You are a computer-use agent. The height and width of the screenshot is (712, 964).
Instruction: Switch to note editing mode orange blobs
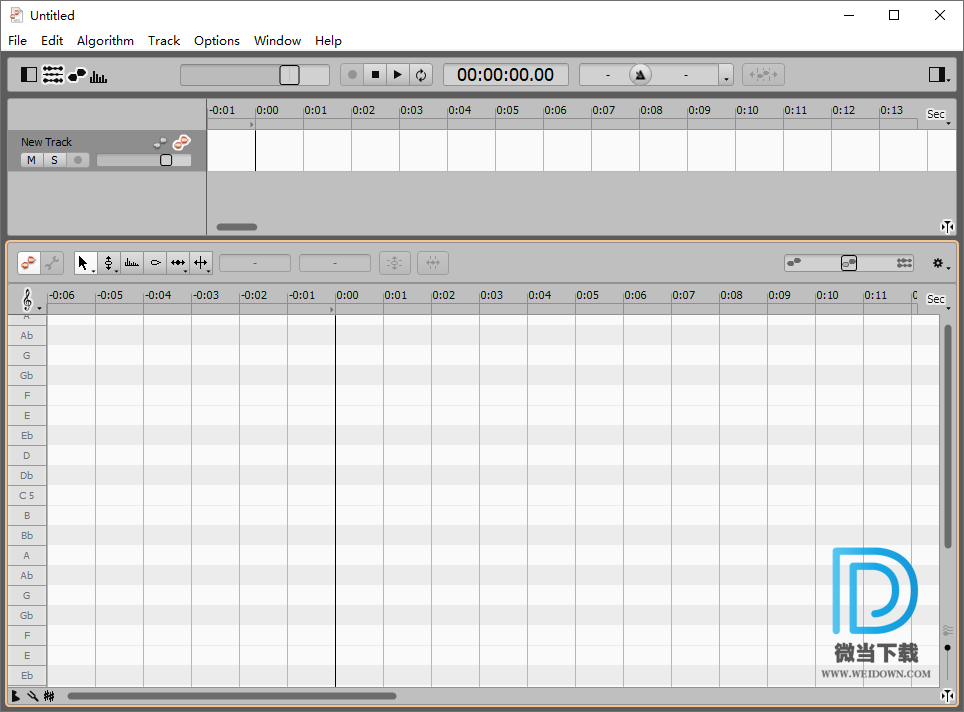pos(28,263)
